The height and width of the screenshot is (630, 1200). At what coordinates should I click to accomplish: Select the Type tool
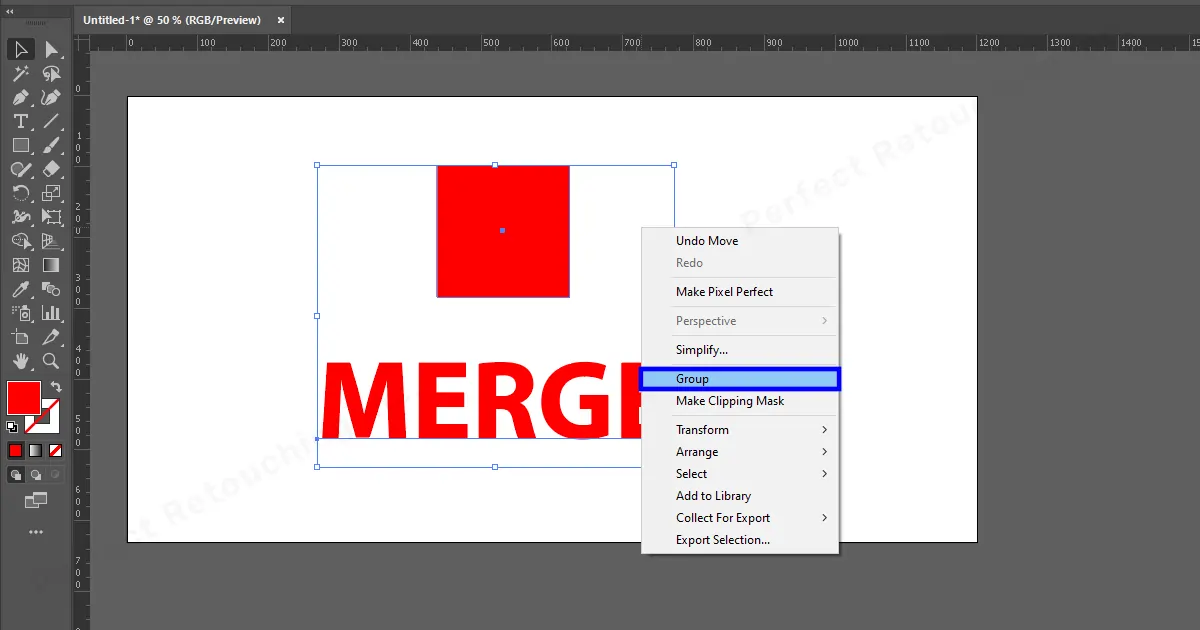point(21,121)
